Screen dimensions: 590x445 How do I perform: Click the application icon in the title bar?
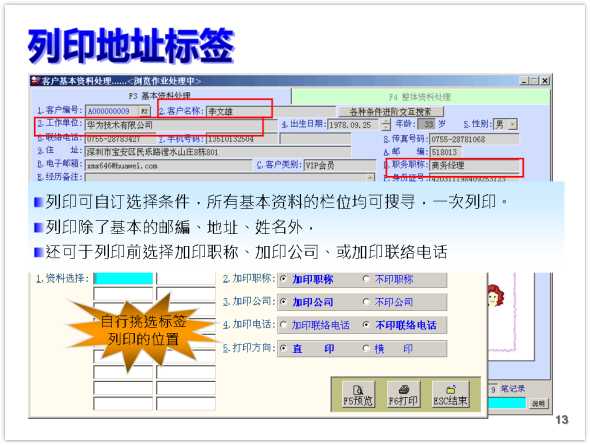point(35,80)
